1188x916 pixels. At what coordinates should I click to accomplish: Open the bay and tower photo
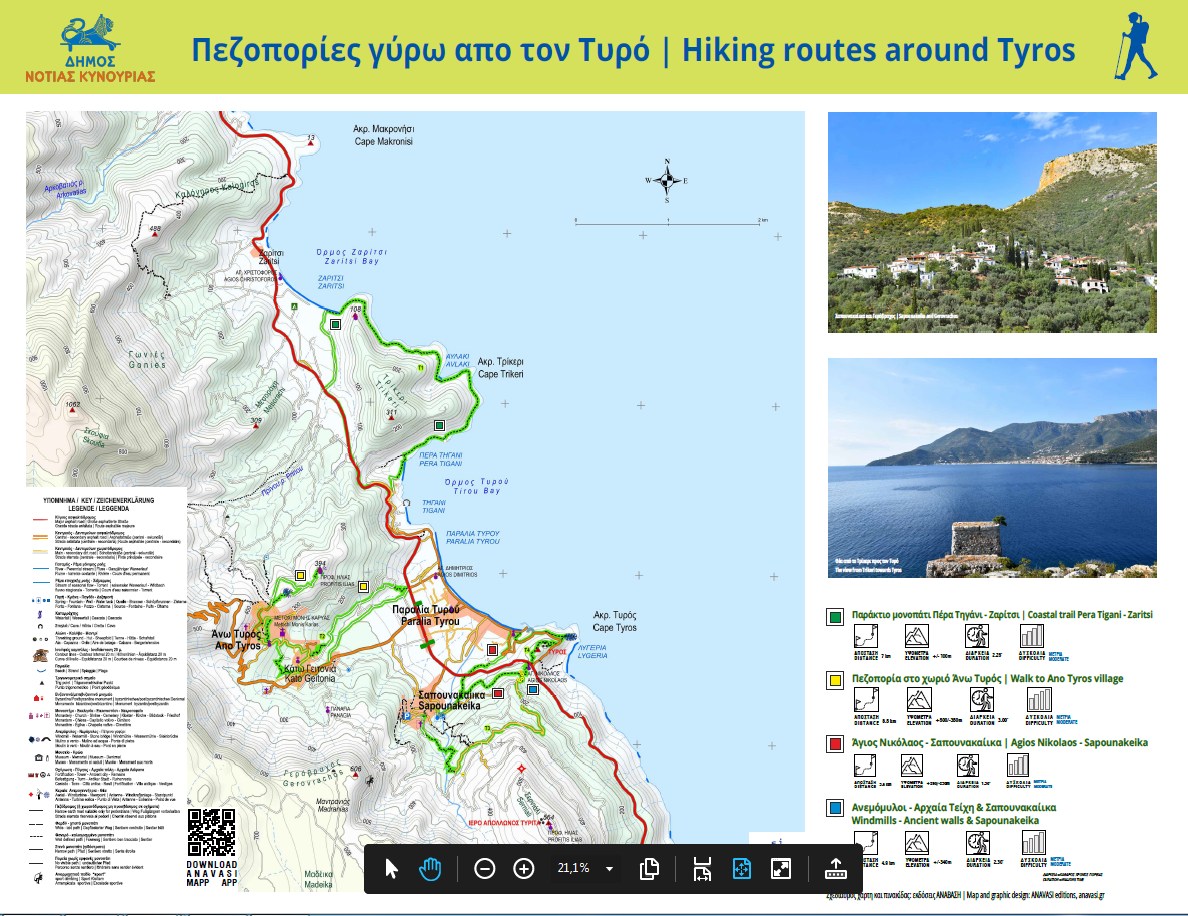click(x=992, y=467)
